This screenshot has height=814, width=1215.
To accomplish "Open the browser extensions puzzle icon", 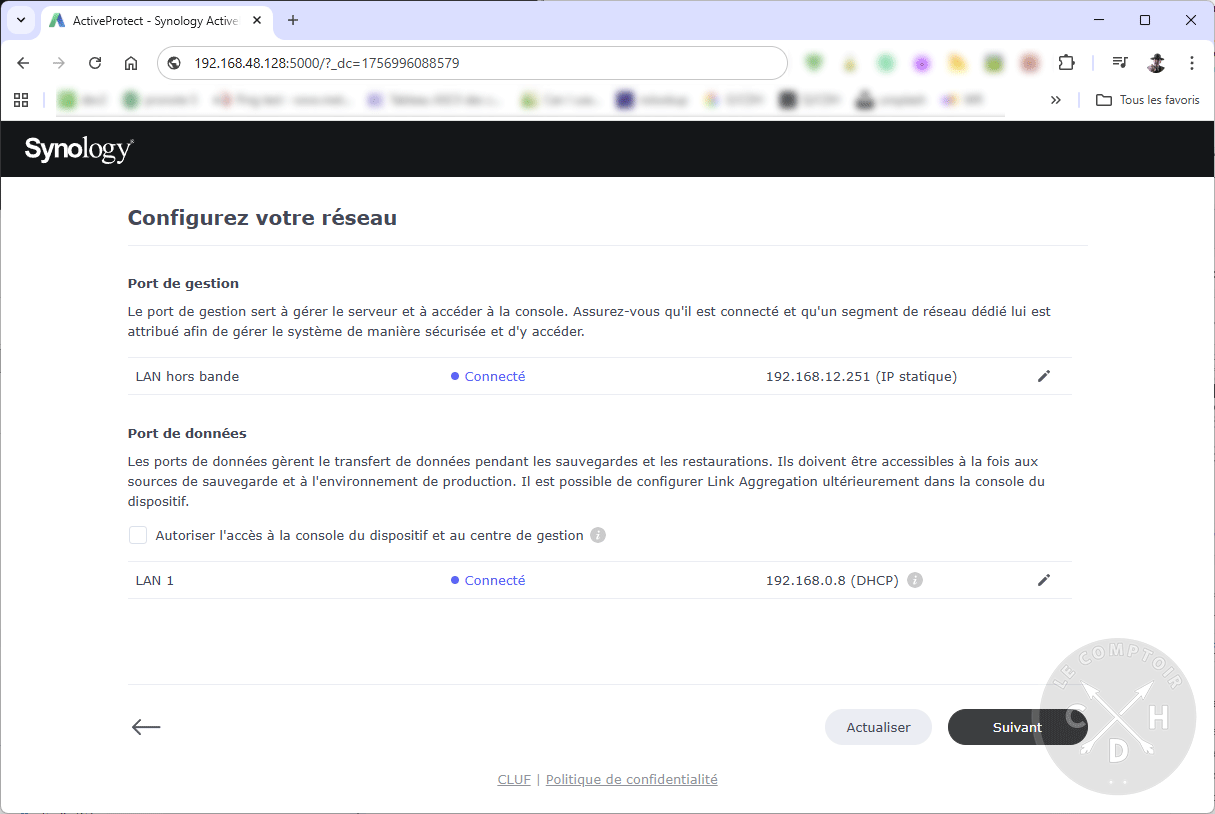I will (1066, 62).
